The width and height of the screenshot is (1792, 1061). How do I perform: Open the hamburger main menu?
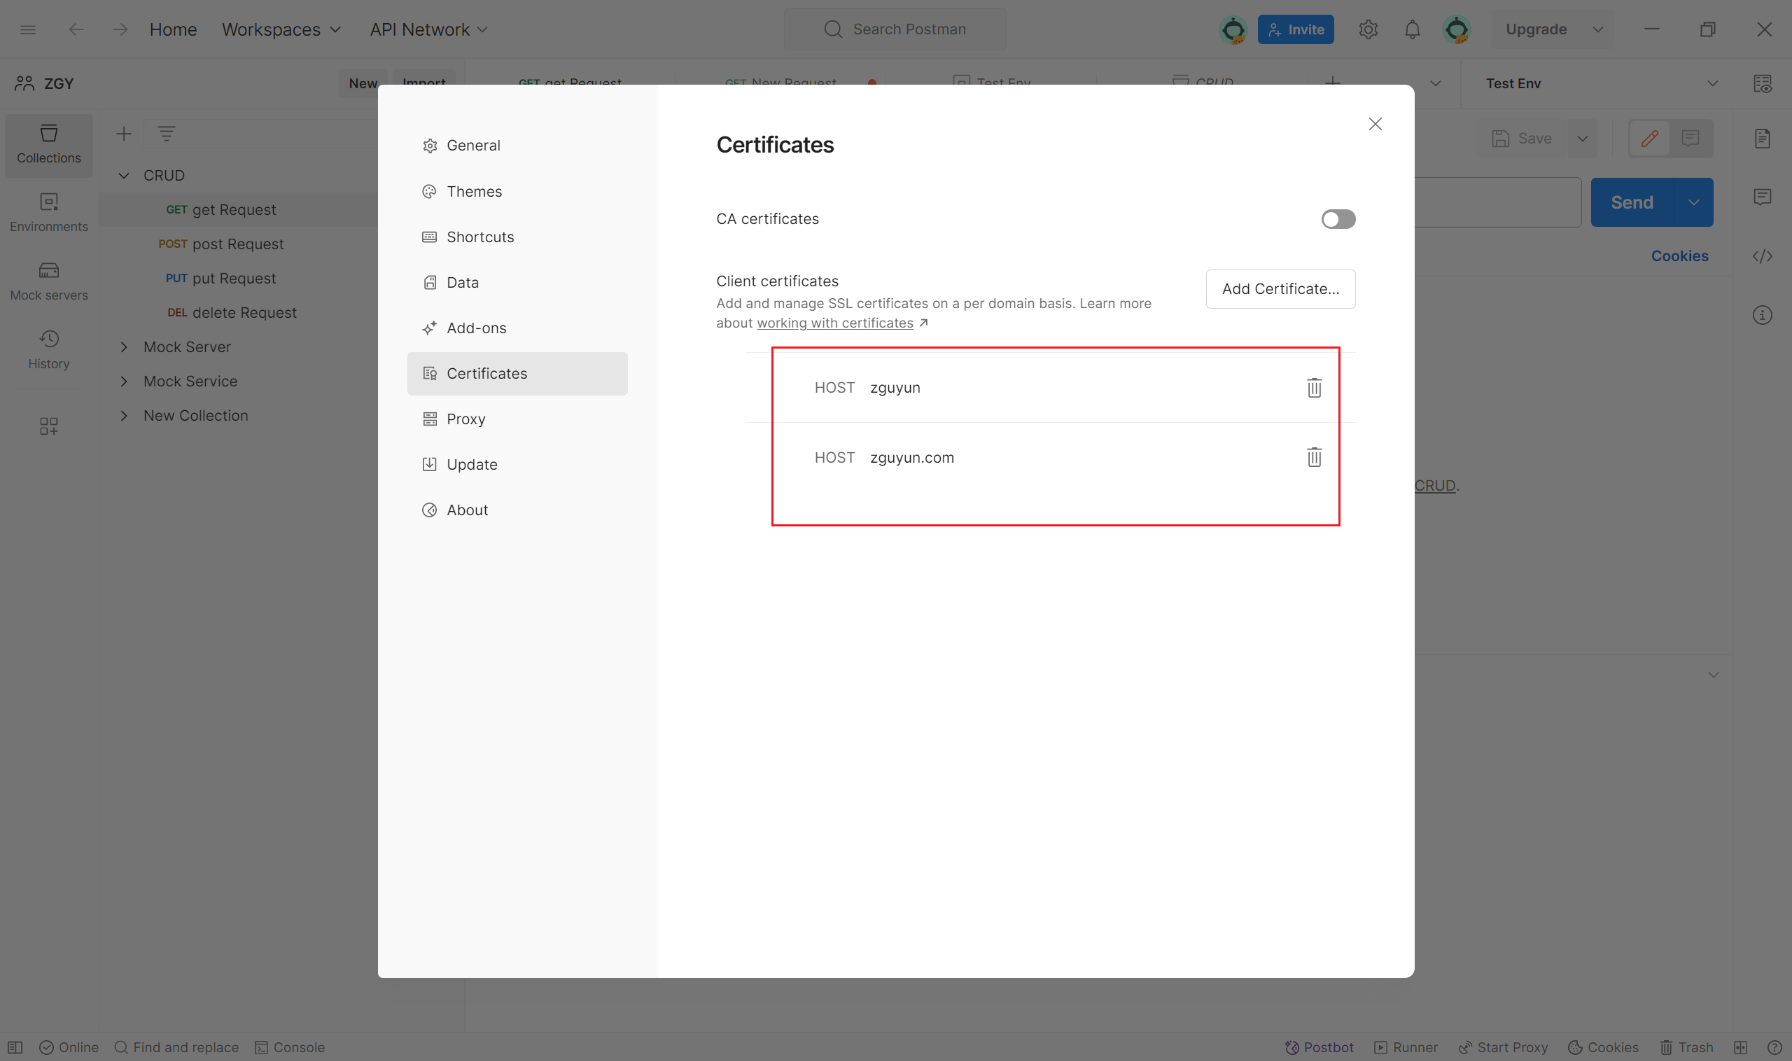(28, 29)
